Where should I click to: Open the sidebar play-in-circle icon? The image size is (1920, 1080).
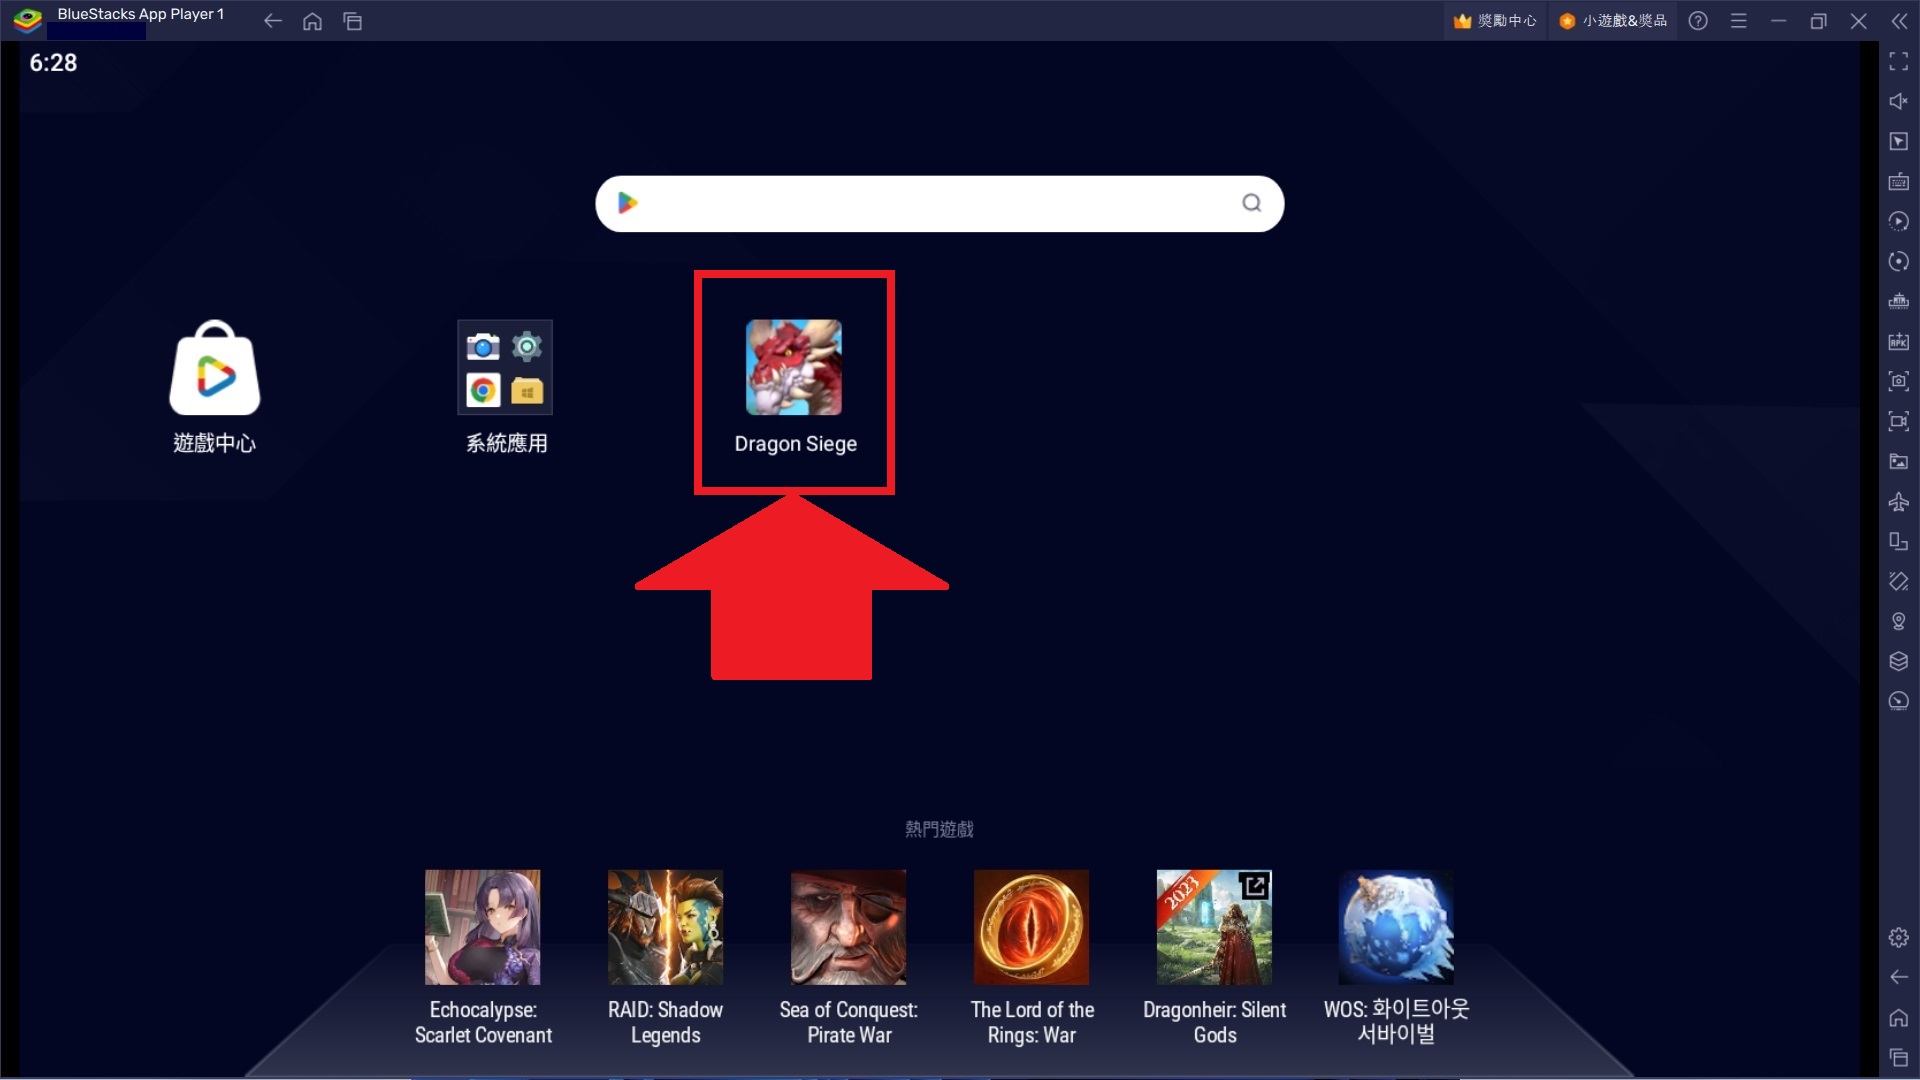(x=1898, y=222)
